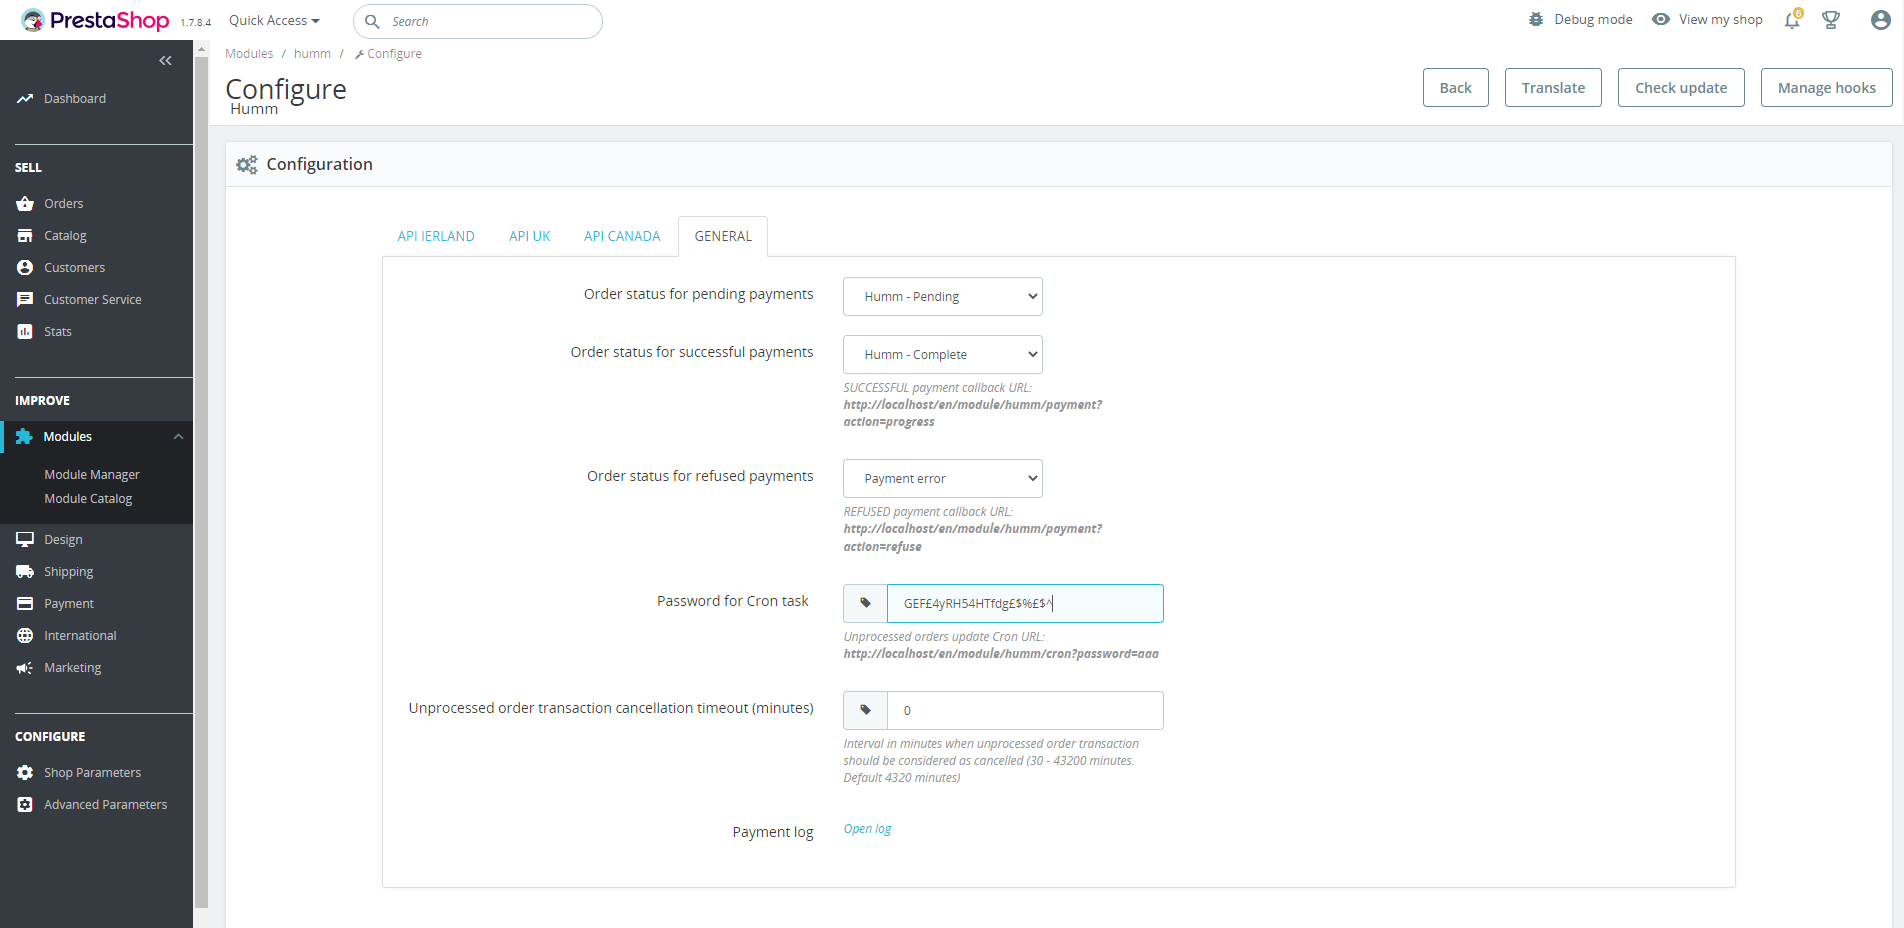Click the Catalog store icon
The image size is (1904, 928).
pyautogui.click(x=25, y=236)
